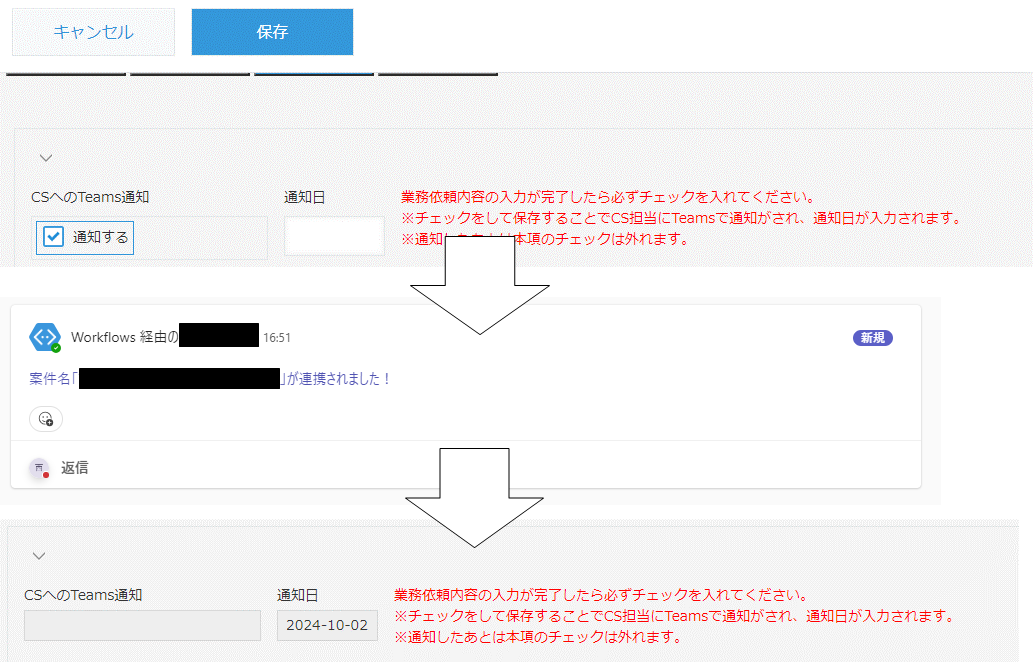Collapse the lower section using its chevron
This screenshot has width=1033, height=662.
[x=38, y=556]
